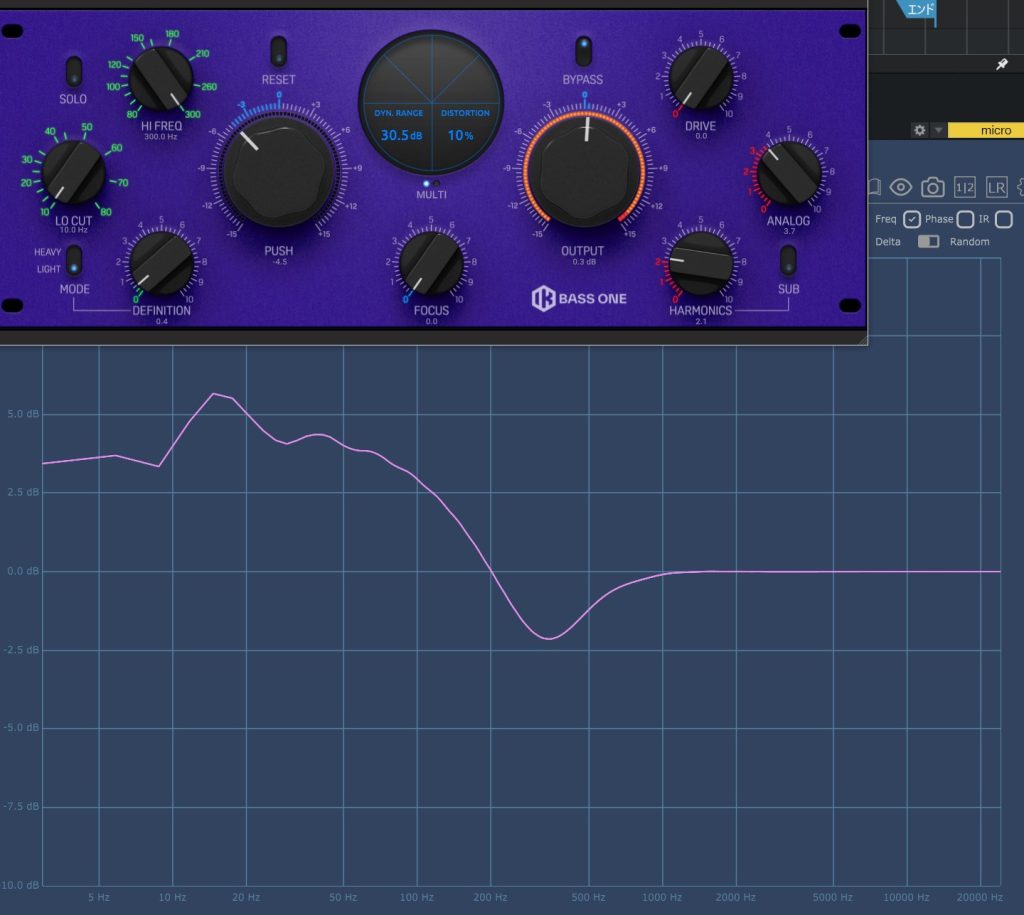The image size is (1024, 915).
Task: Open the dropdown arrow beside the gear
Action: [938, 130]
